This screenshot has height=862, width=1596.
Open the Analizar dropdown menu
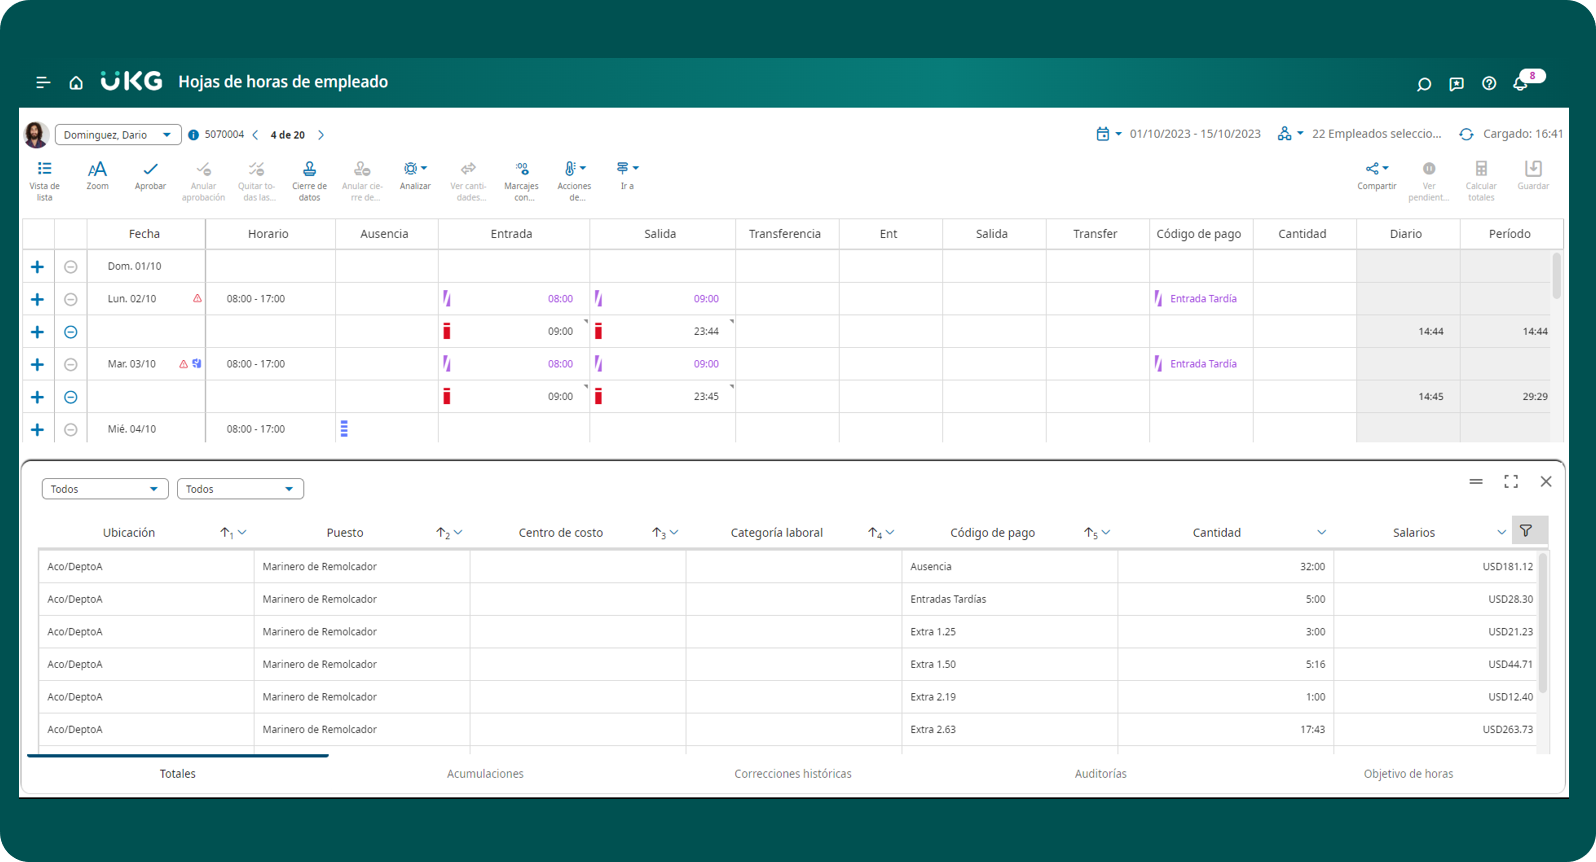pos(415,170)
